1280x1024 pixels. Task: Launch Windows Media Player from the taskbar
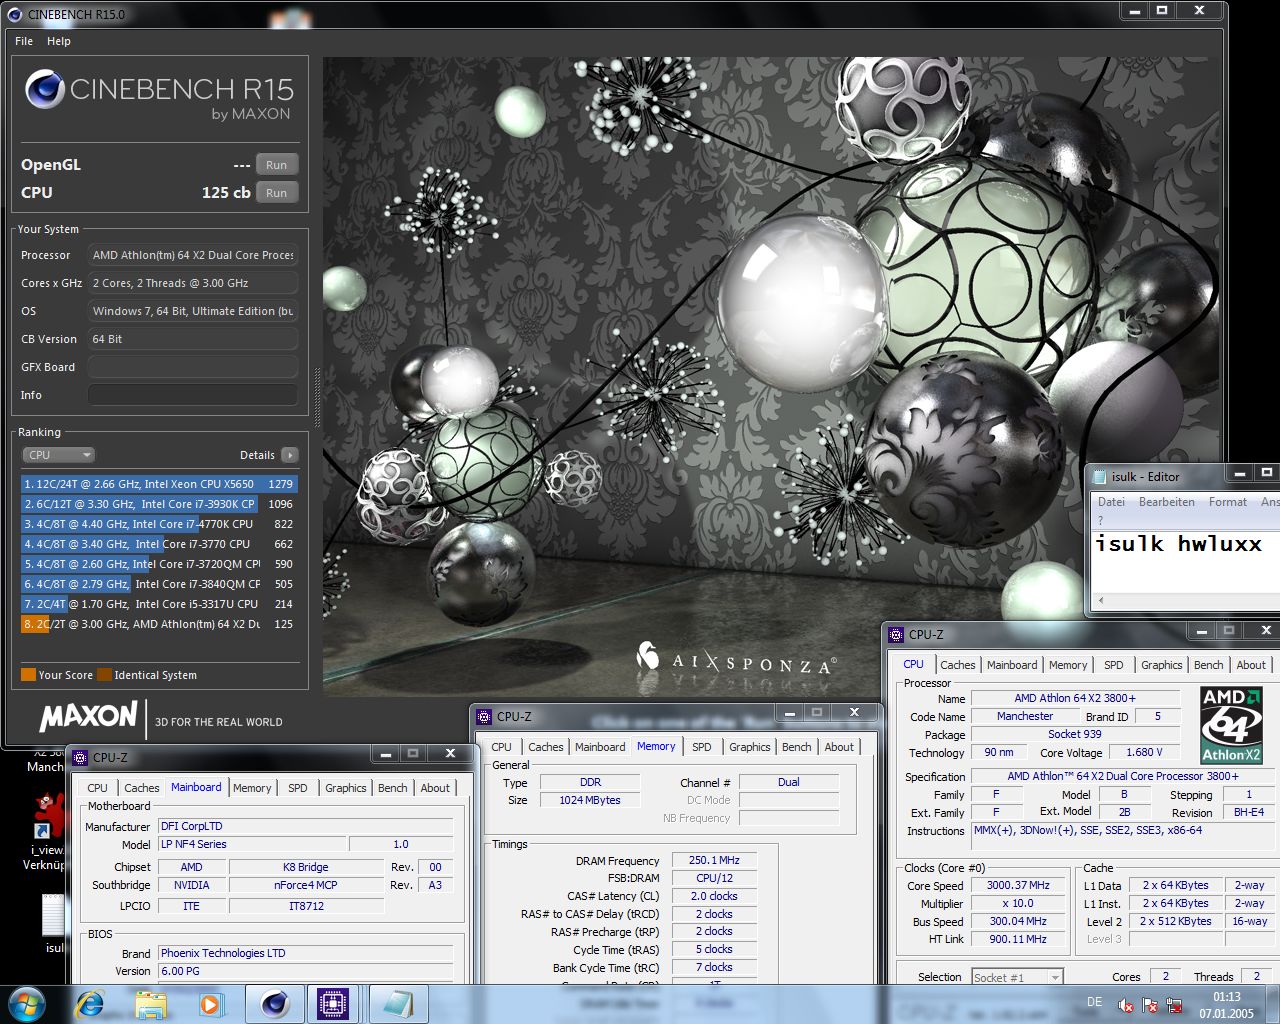(211, 1004)
